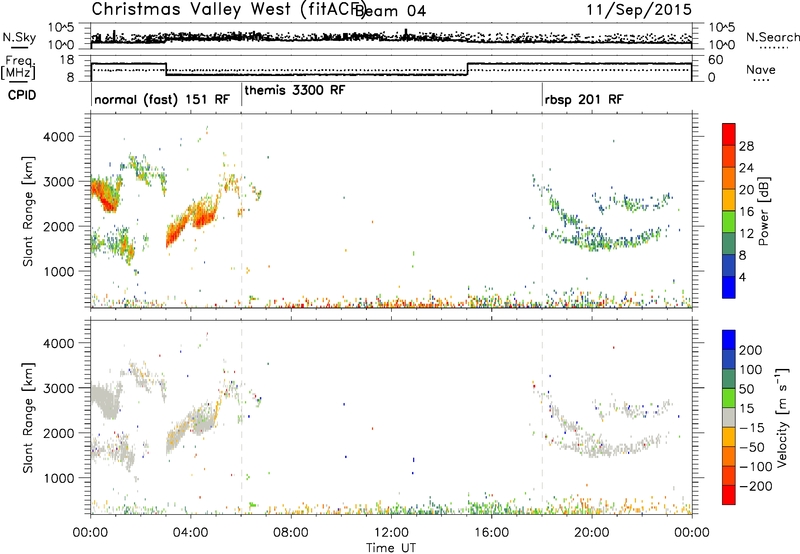Screen dimensions: 800x554
Task: Pick the red bottom Velocity segment below -200
Action: point(729,495)
